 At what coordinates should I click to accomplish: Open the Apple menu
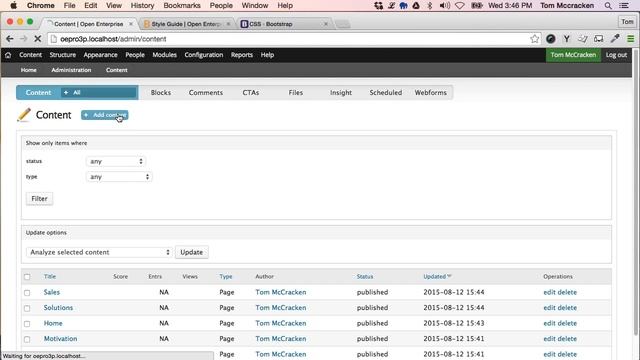point(13,5)
